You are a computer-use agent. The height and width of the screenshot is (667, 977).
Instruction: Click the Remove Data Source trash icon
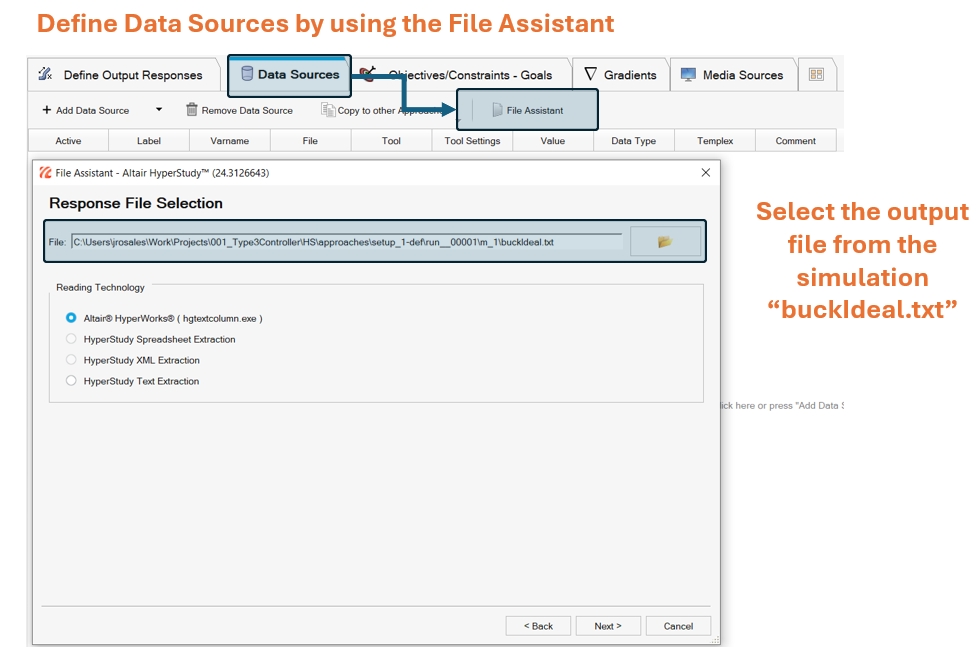pos(192,110)
